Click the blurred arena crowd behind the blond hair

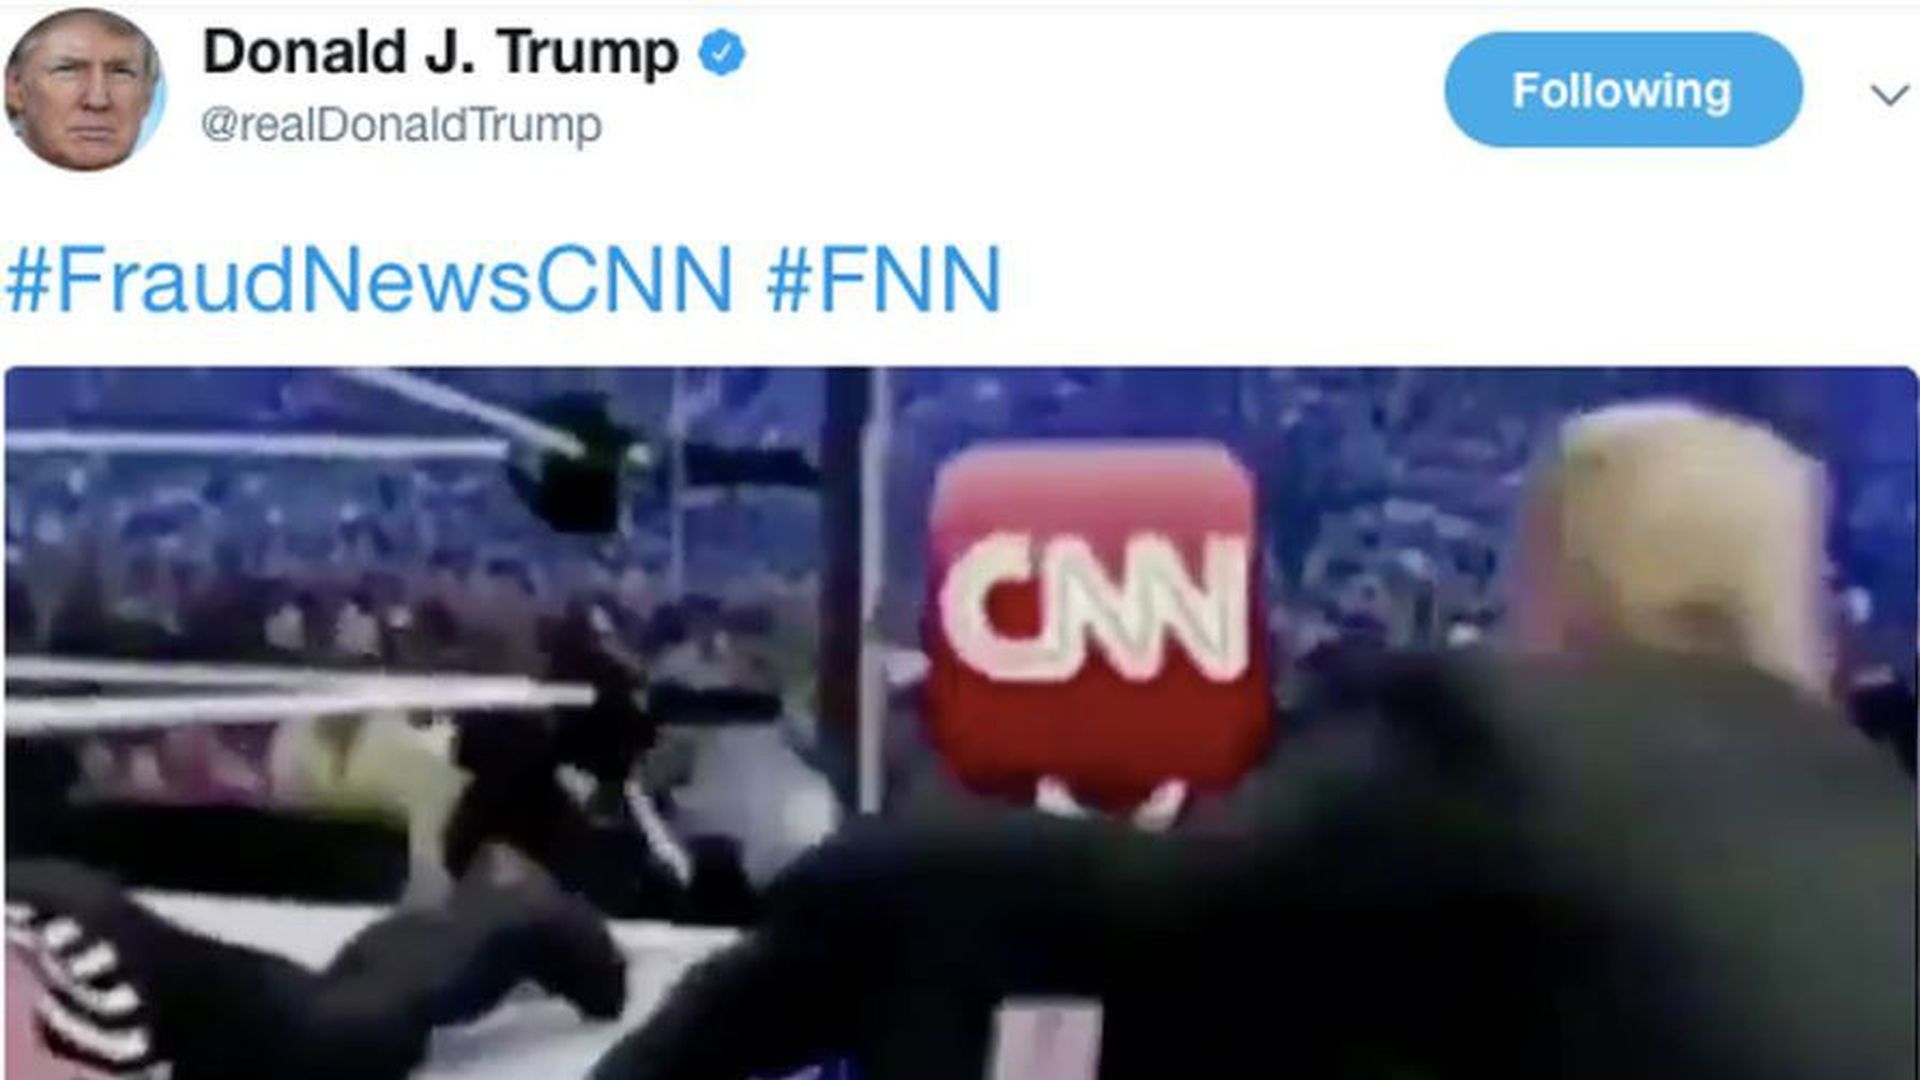point(1400,520)
